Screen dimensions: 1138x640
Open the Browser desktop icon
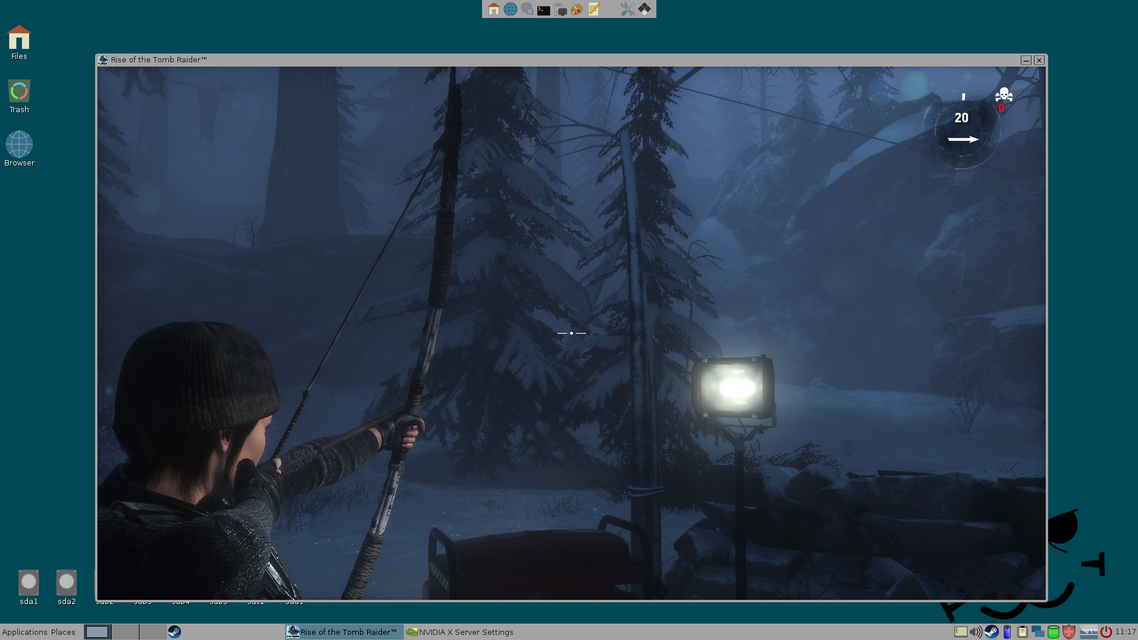click(19, 149)
